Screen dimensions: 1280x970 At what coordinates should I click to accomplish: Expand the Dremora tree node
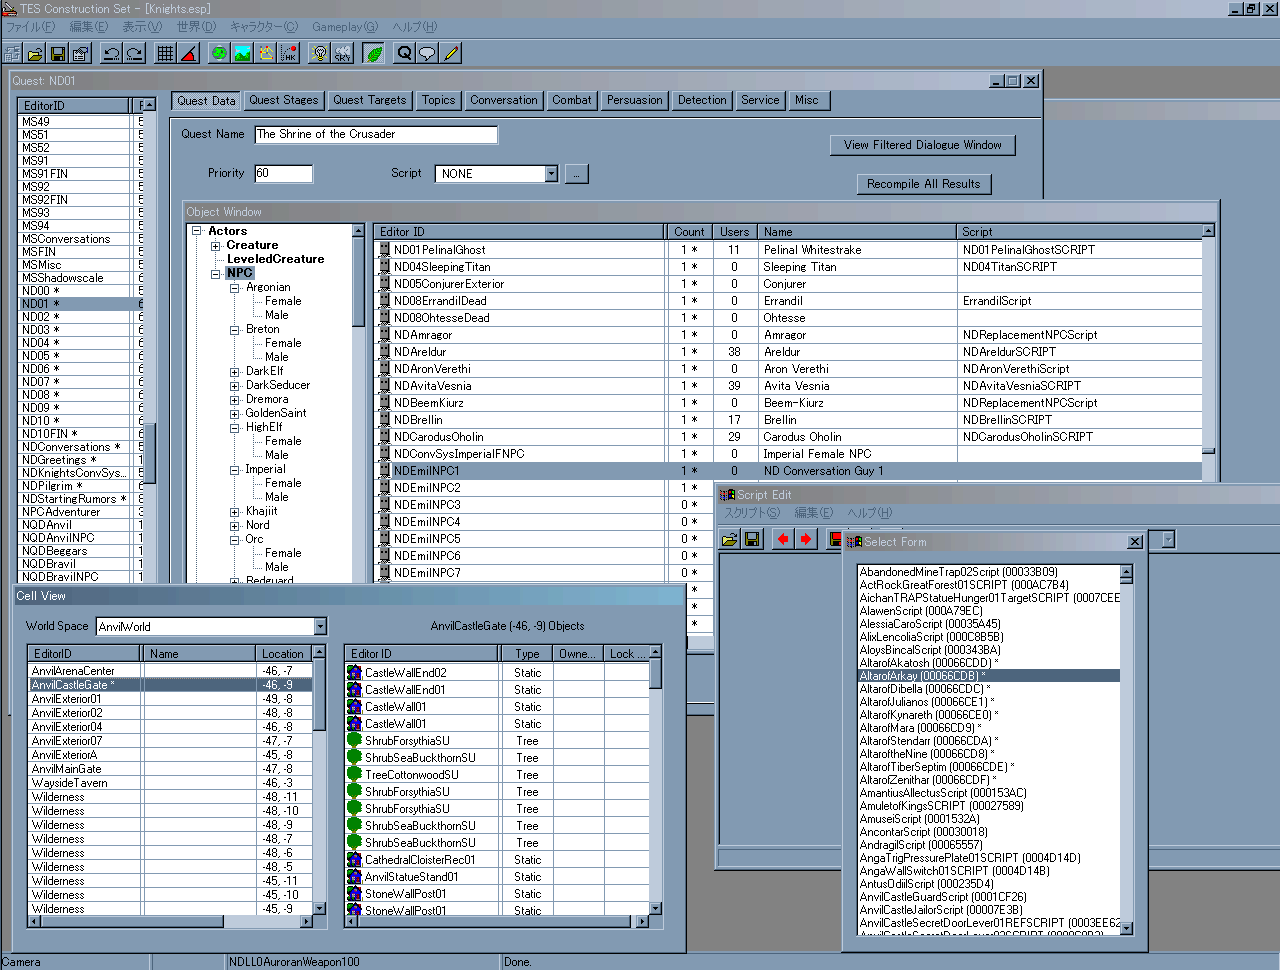pyautogui.click(x=235, y=399)
